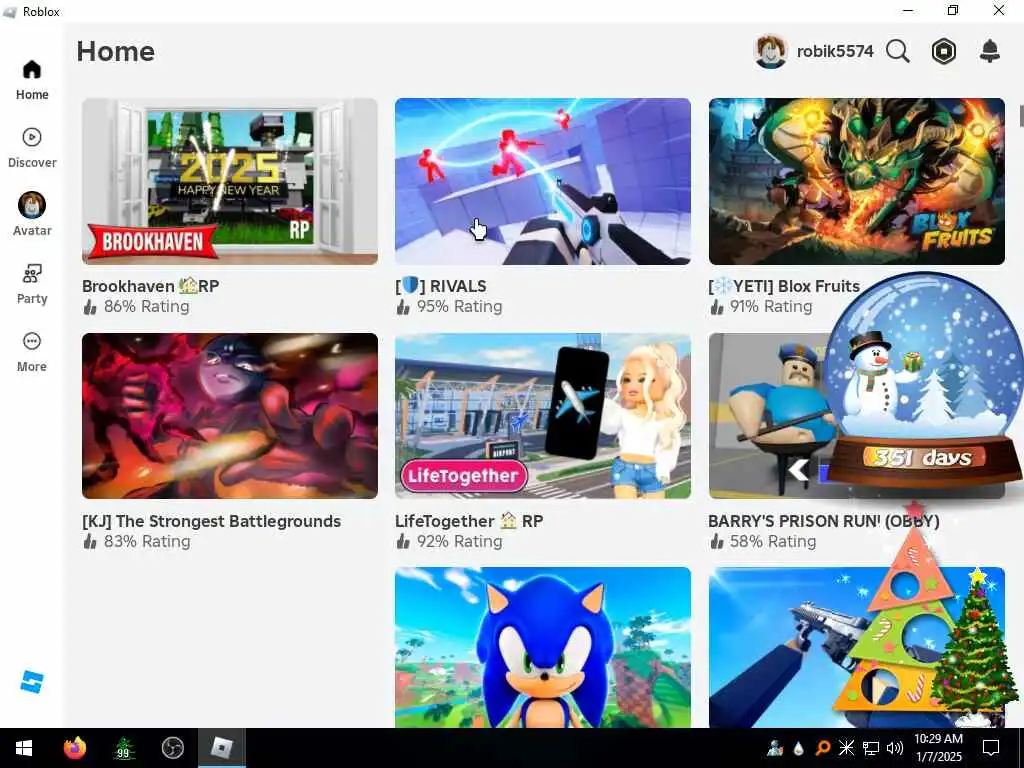Click the water drop tray icon
Viewport: 1024px width, 768px height.
[799, 748]
